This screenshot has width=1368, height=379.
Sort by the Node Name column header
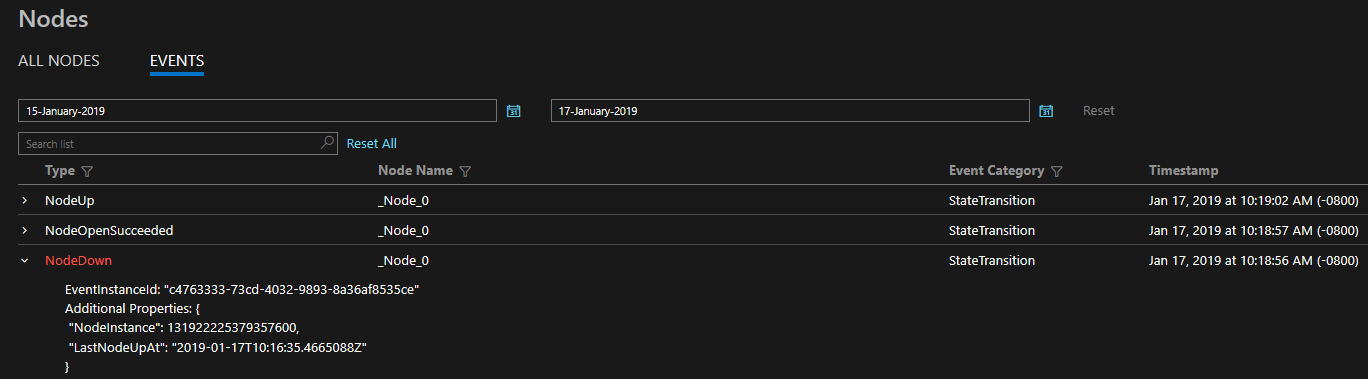coord(415,171)
